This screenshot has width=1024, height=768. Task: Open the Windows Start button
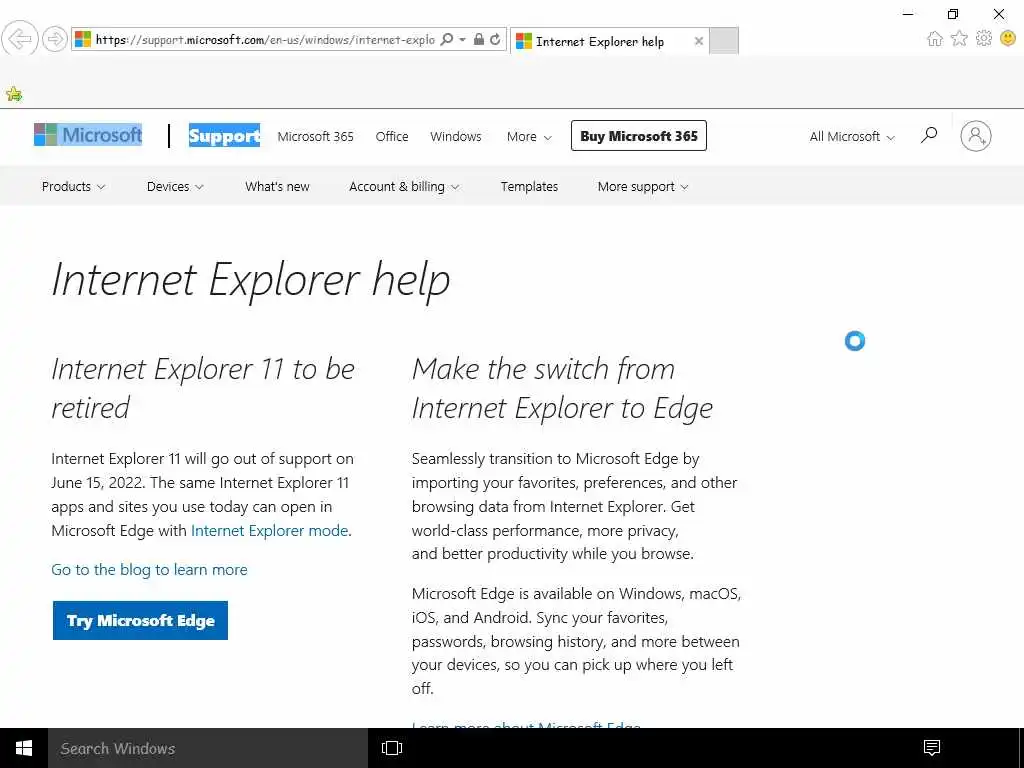point(24,748)
